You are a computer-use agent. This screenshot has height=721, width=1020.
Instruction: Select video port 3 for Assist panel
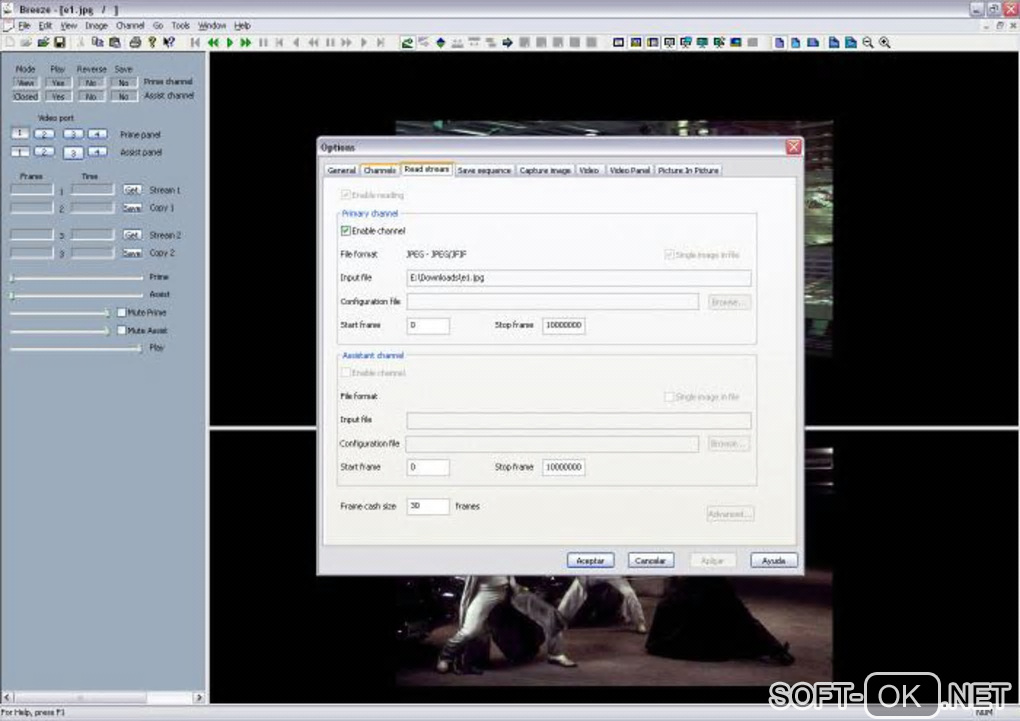[73, 152]
